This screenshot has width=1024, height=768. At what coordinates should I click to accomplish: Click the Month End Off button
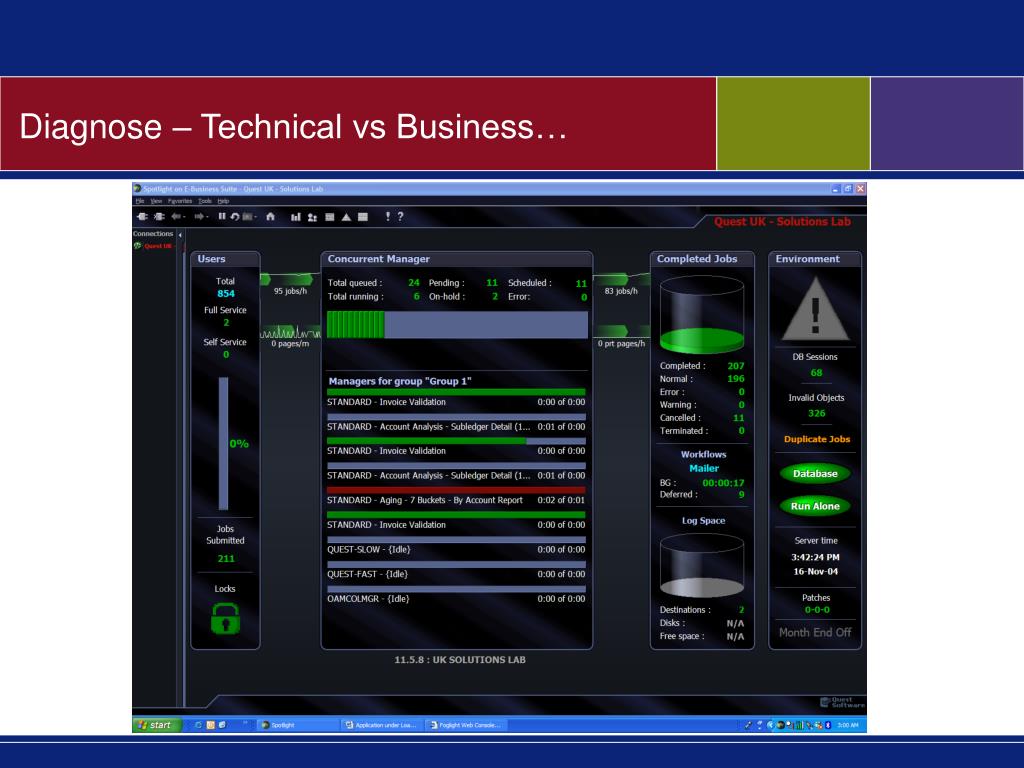tap(815, 632)
